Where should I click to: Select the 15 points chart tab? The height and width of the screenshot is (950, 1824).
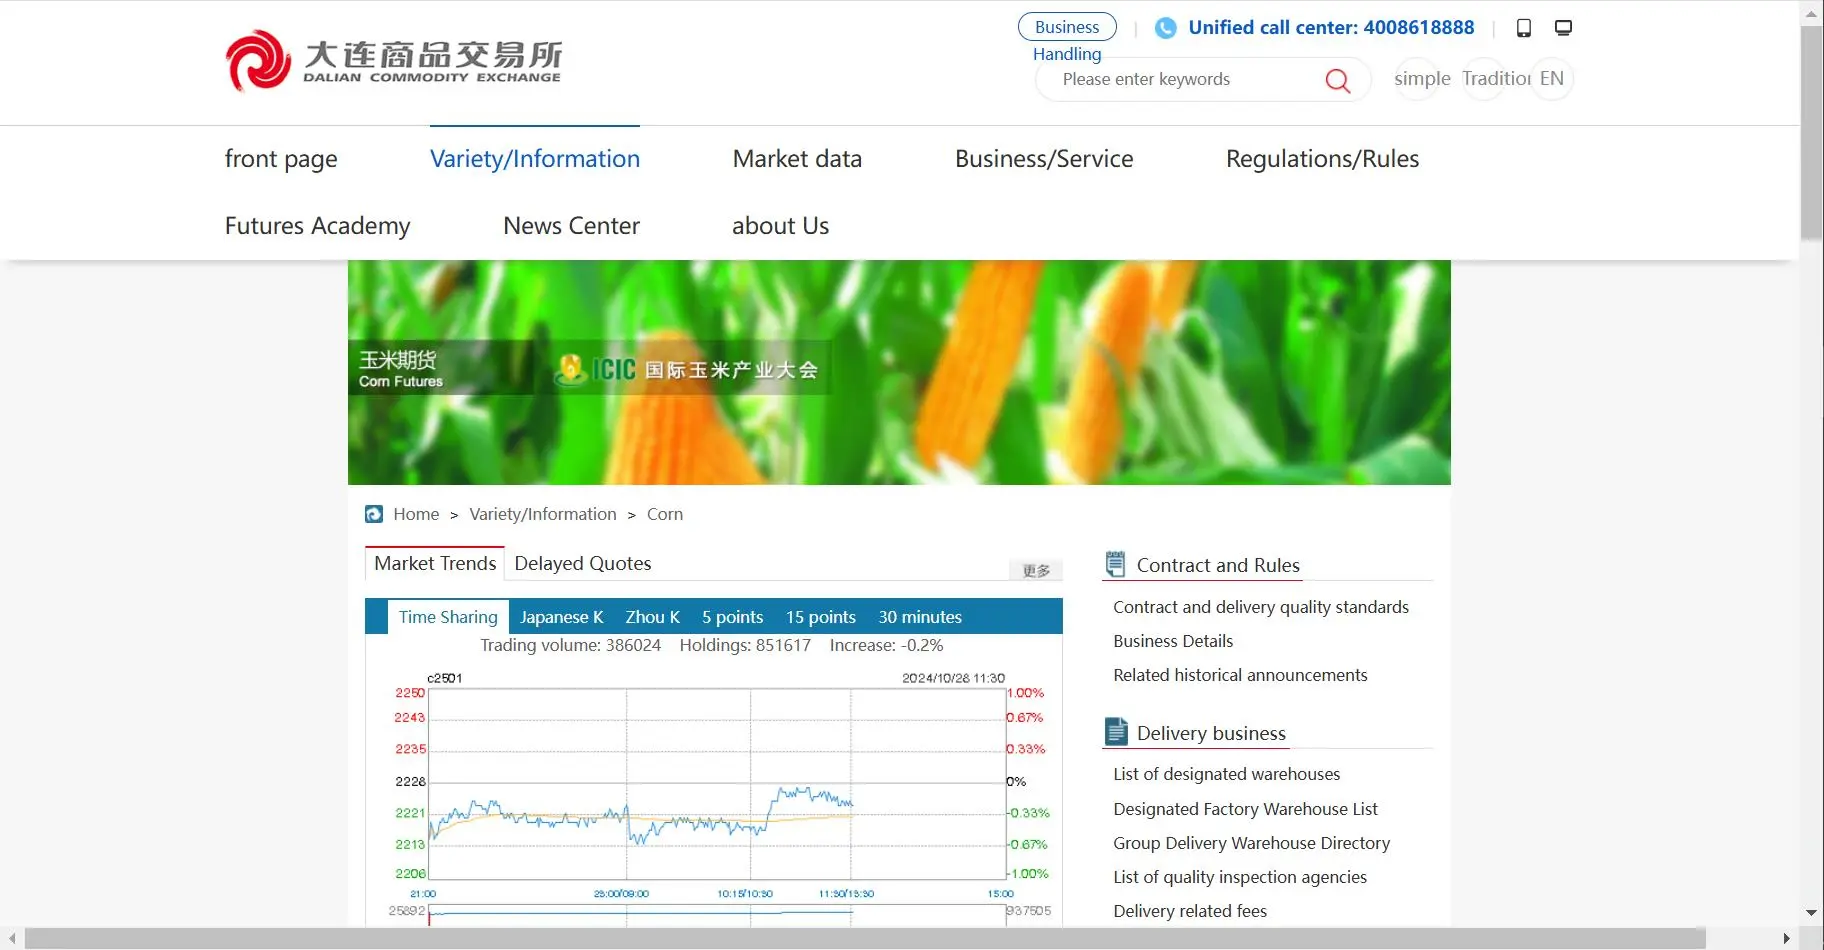[x=821, y=617]
